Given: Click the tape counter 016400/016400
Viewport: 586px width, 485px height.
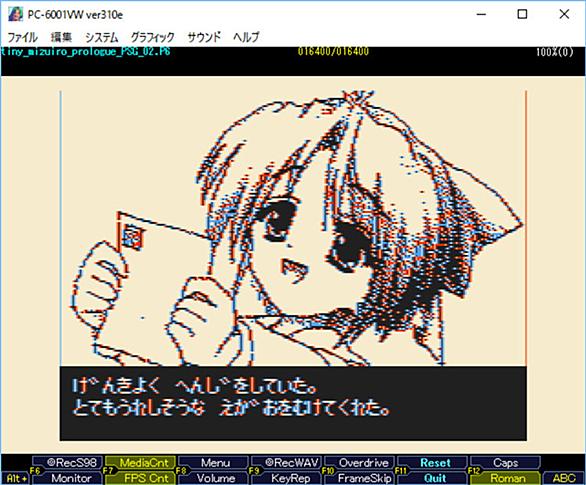Looking at the screenshot, I should coord(333,51).
